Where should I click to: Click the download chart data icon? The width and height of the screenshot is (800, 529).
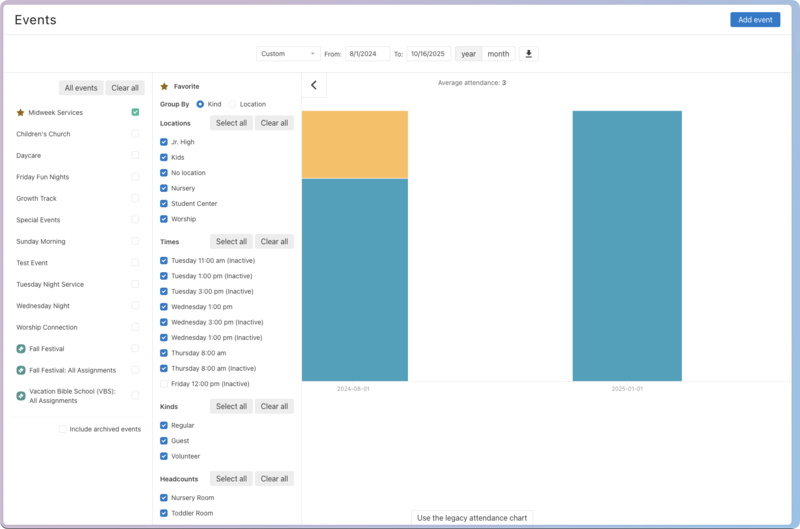click(x=529, y=54)
